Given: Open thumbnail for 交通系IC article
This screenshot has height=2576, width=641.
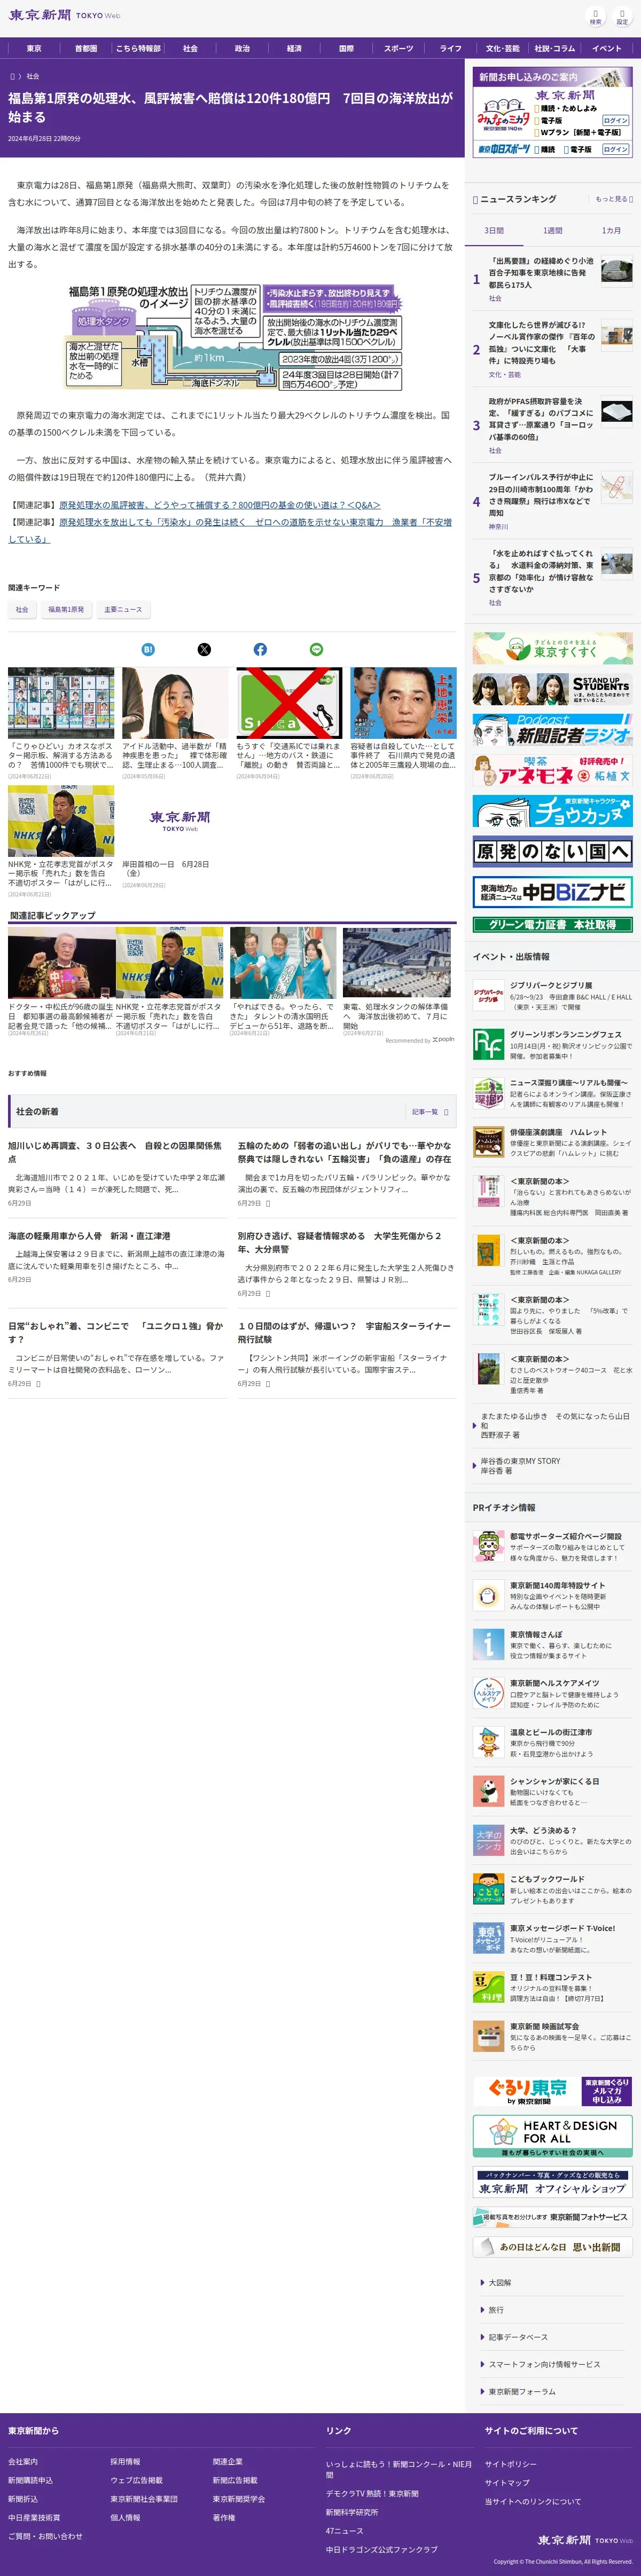Looking at the screenshot, I should pyautogui.click(x=289, y=703).
